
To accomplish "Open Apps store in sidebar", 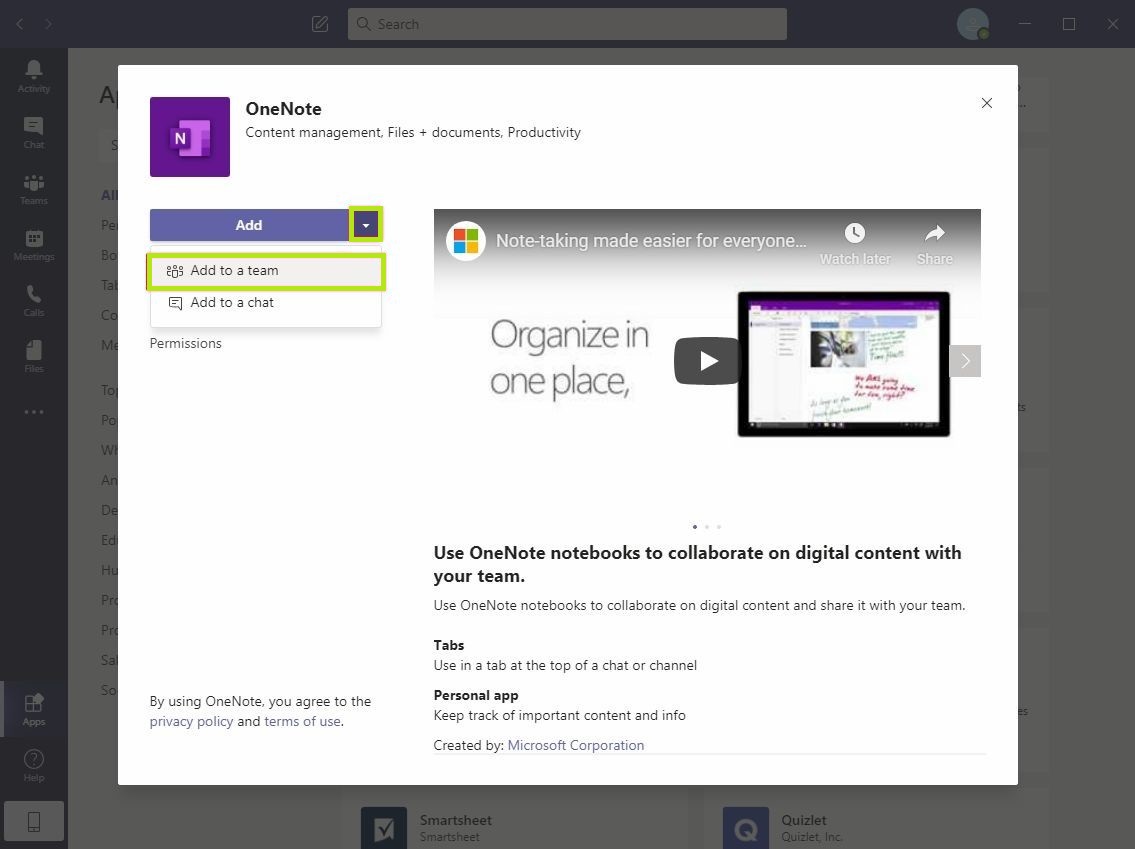I will pyautogui.click(x=33, y=709).
